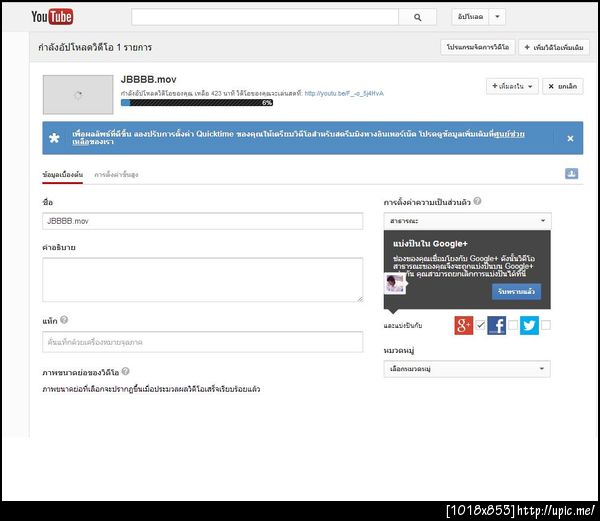600x521 pixels.
Task: Click the Facebook share icon
Action: point(496,326)
